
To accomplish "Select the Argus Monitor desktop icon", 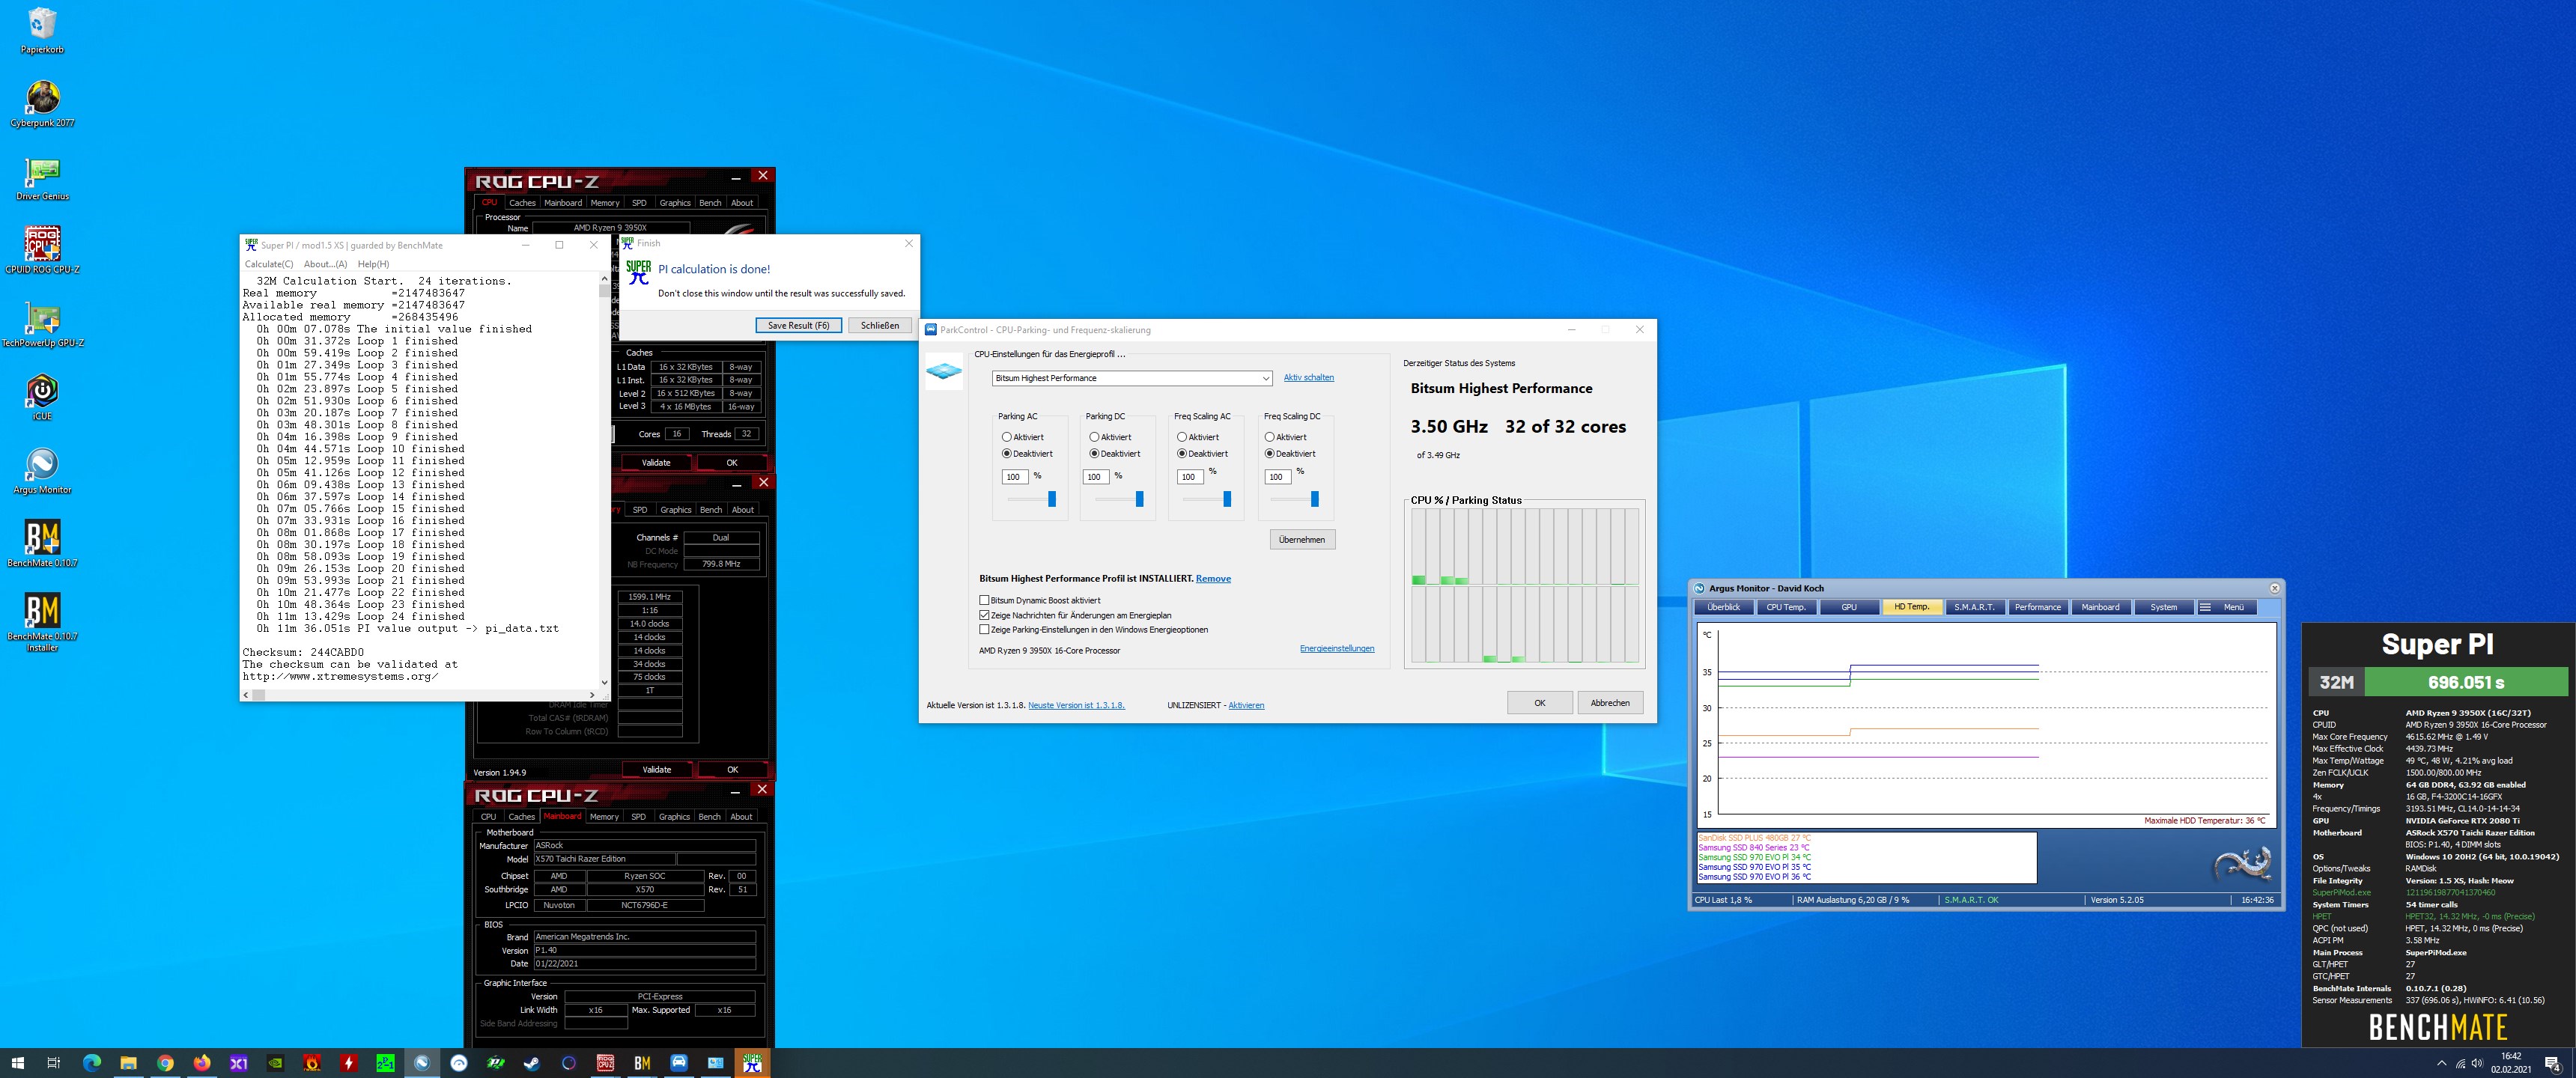I will pyautogui.click(x=42, y=470).
